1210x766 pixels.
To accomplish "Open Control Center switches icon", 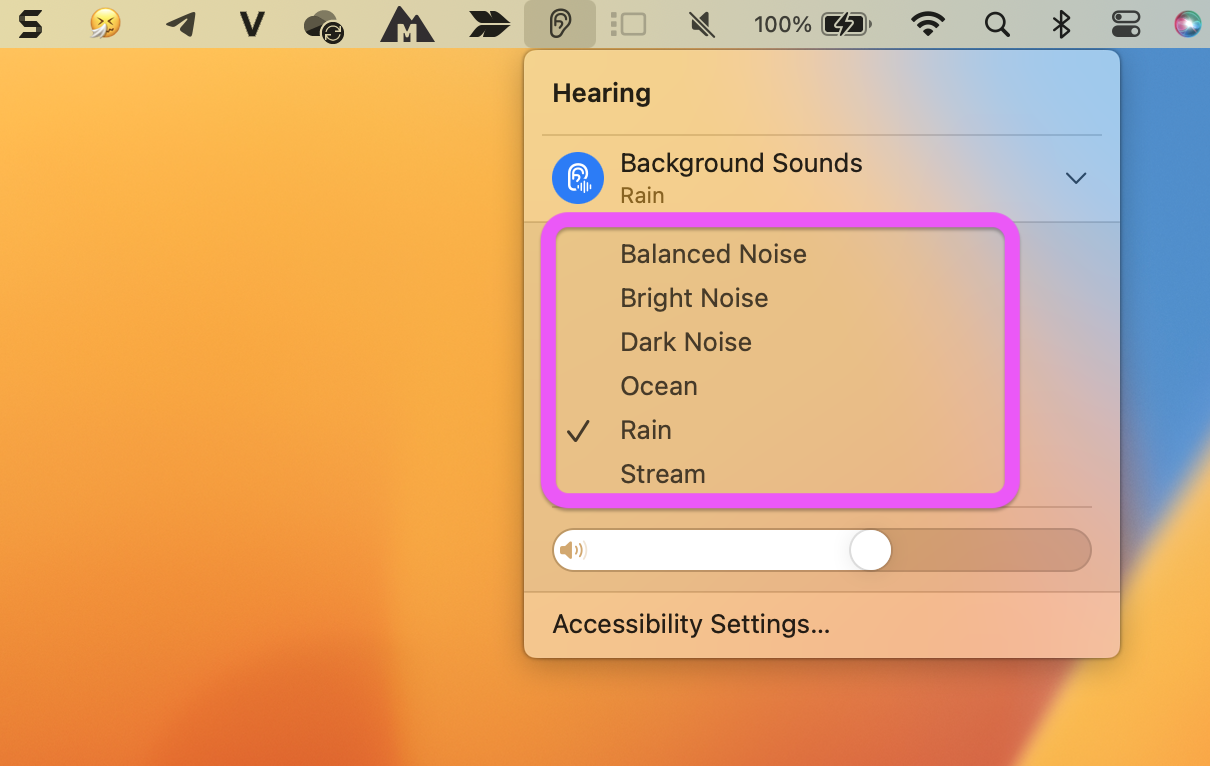I will point(1126,24).
